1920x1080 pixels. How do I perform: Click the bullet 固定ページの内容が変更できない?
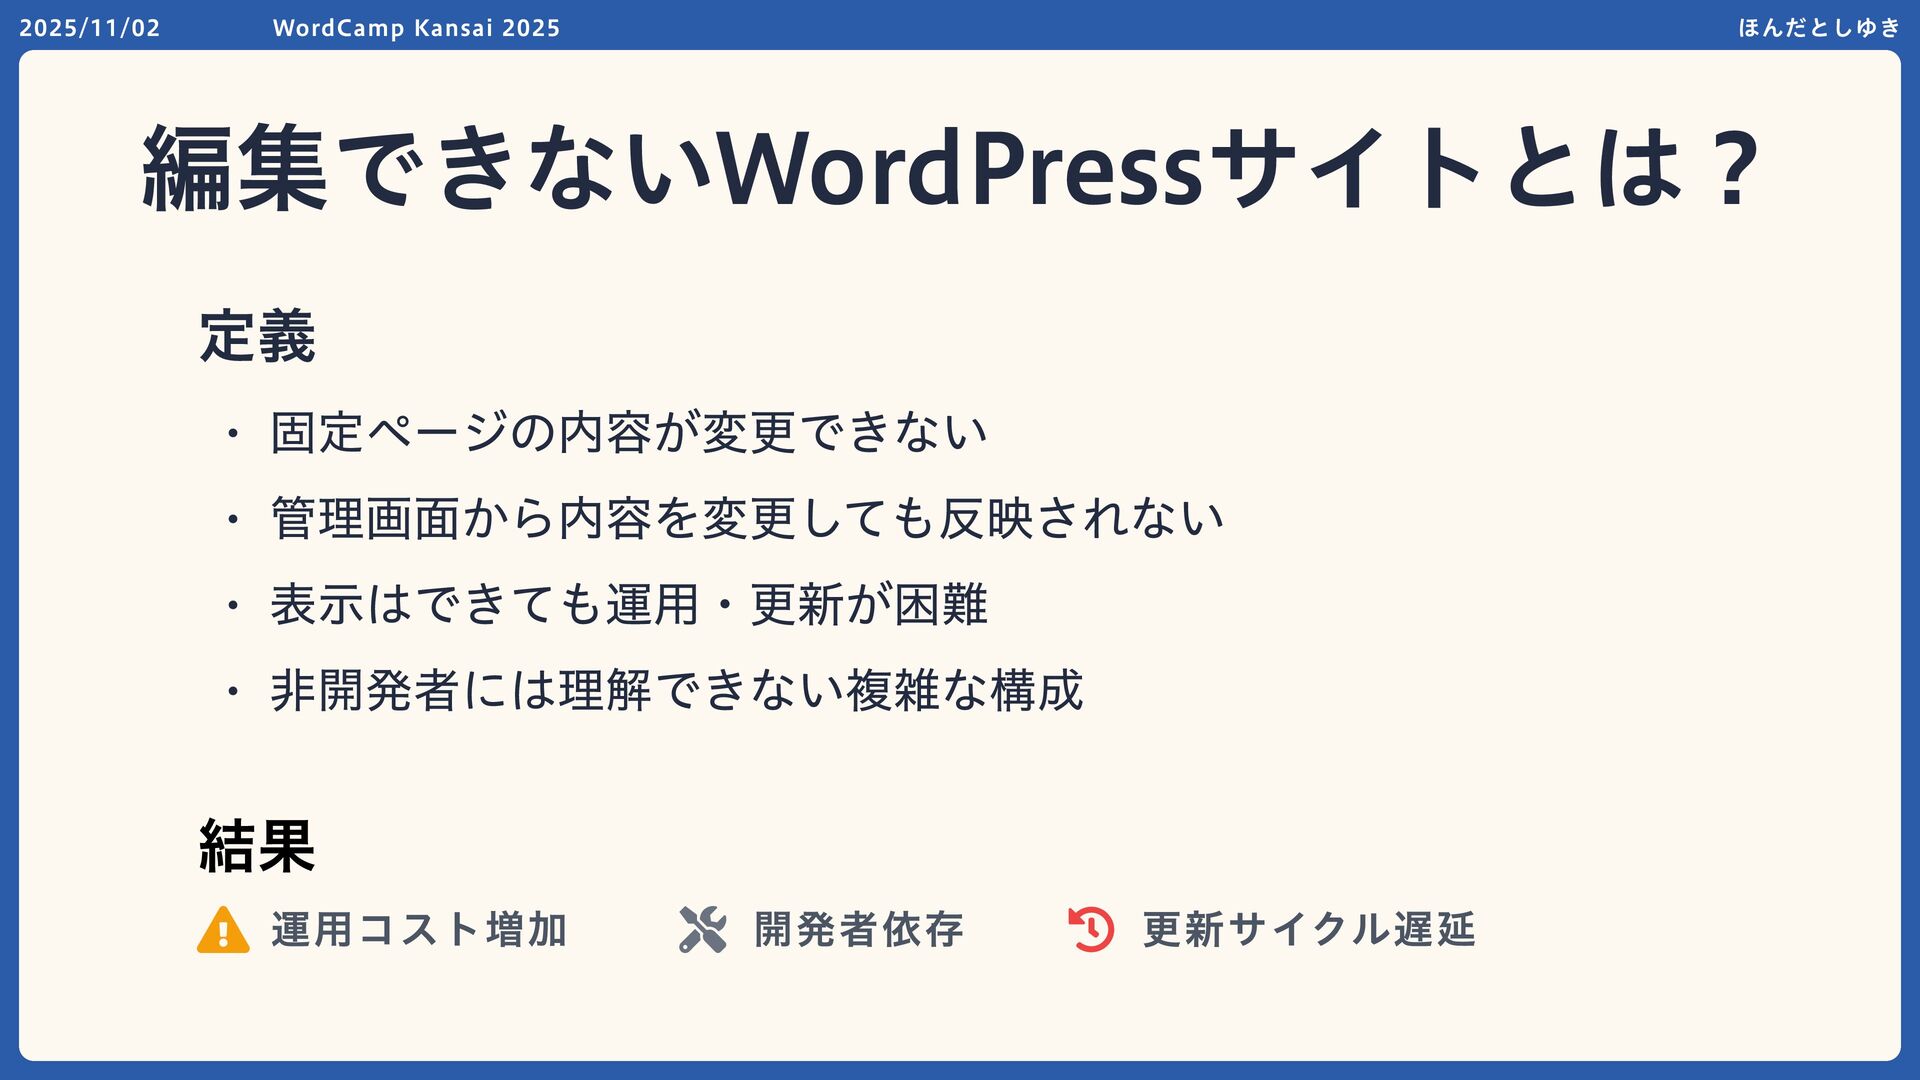coord(628,433)
